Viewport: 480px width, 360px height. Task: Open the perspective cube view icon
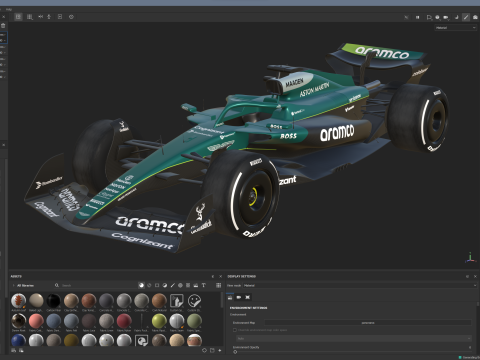click(x=429, y=17)
